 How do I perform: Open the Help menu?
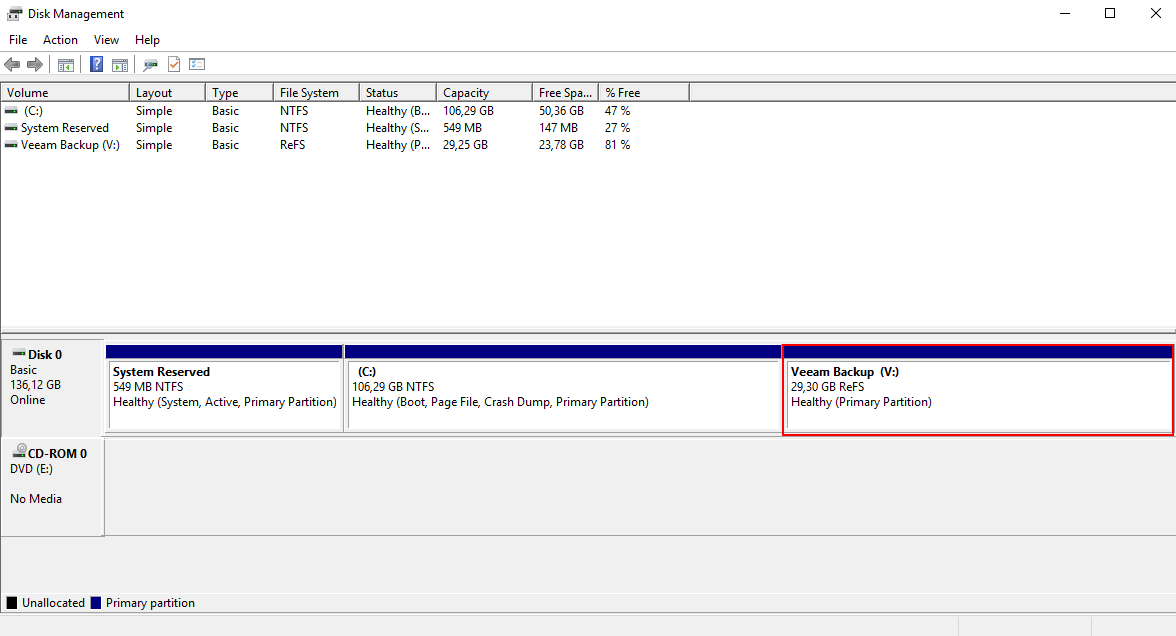pos(147,39)
